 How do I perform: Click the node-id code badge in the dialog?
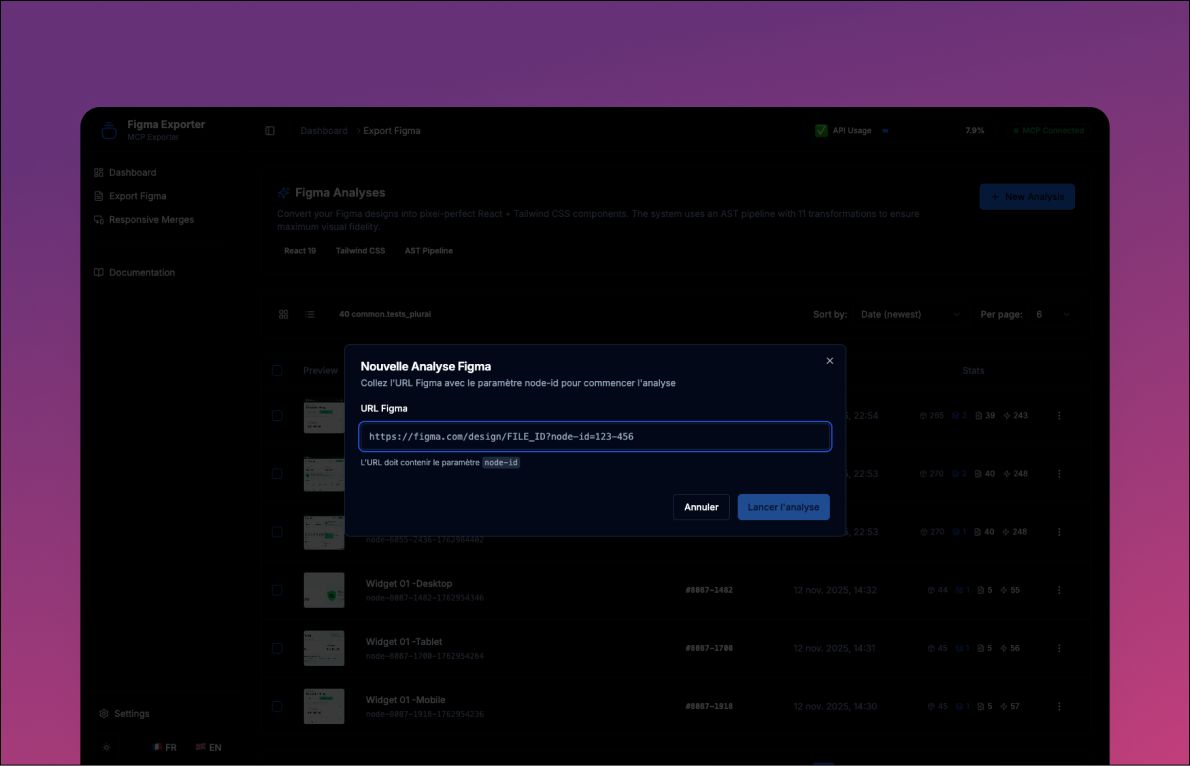(x=501, y=462)
